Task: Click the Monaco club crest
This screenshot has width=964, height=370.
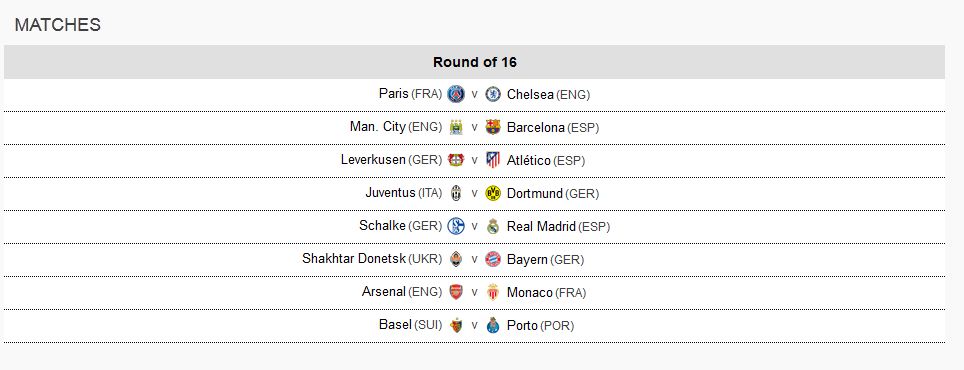Action: coord(493,292)
